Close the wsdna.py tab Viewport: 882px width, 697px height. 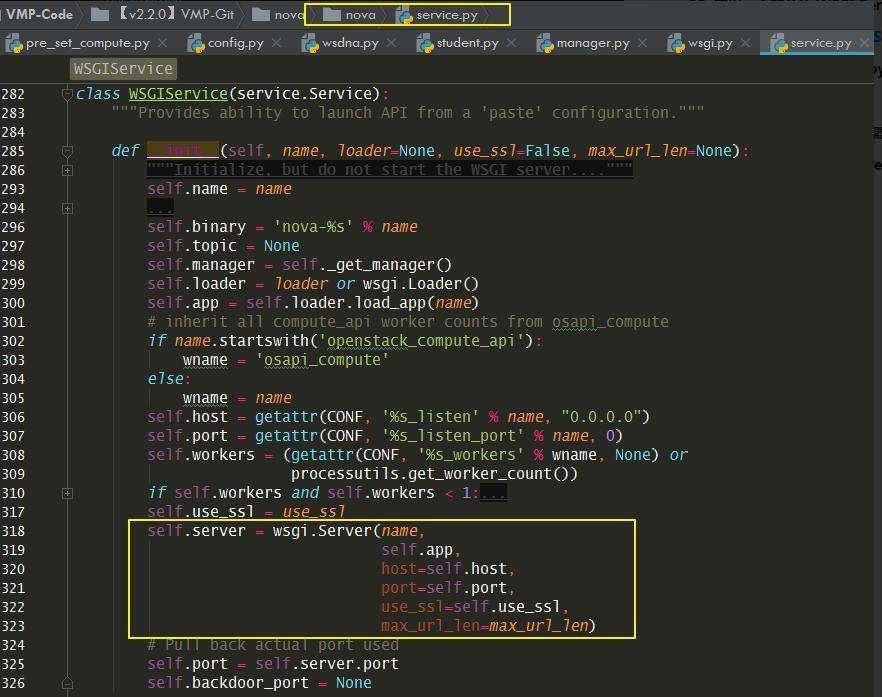pyautogui.click(x=392, y=43)
